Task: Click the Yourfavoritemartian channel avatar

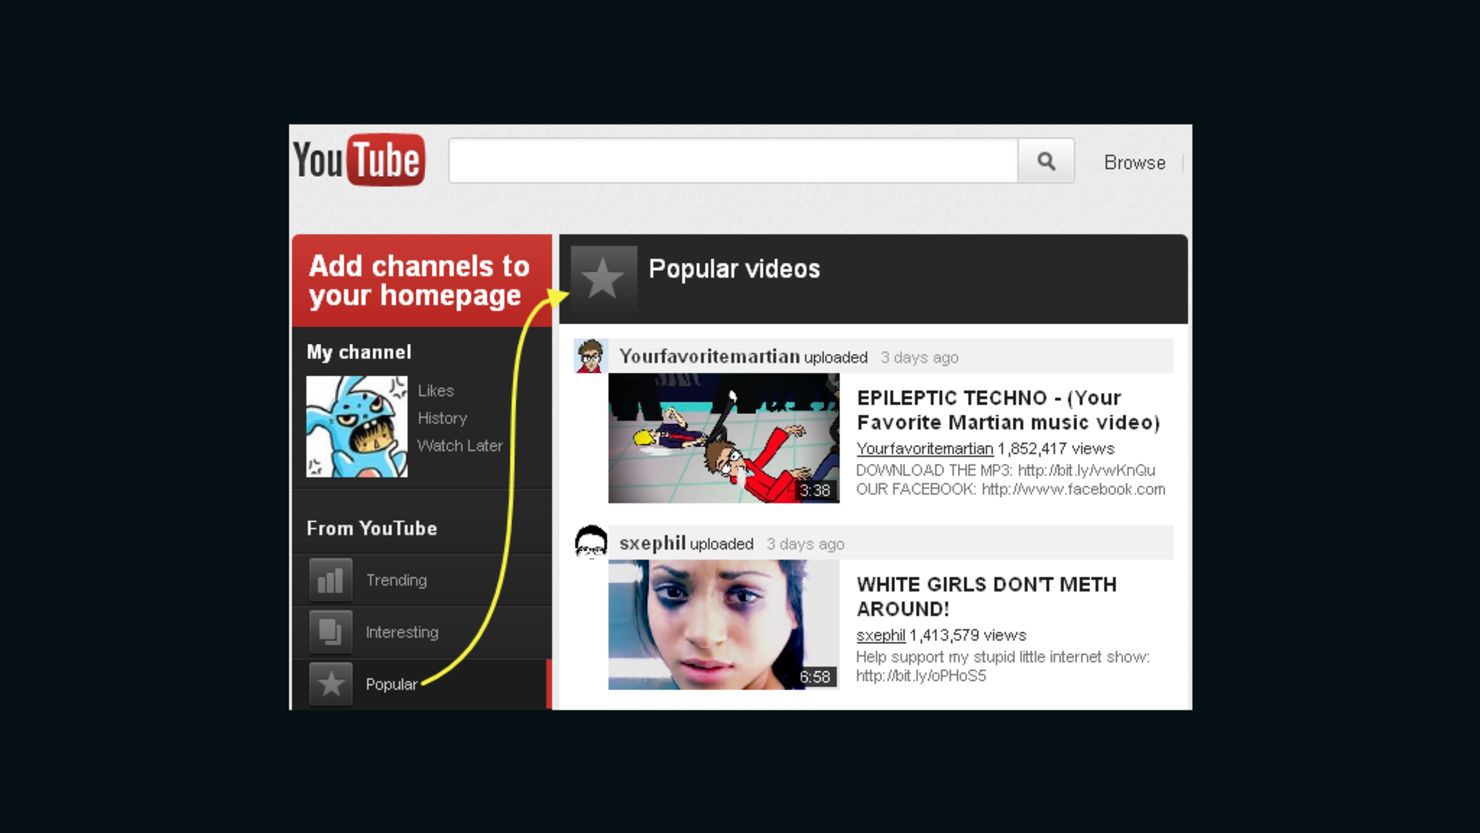Action: point(590,355)
